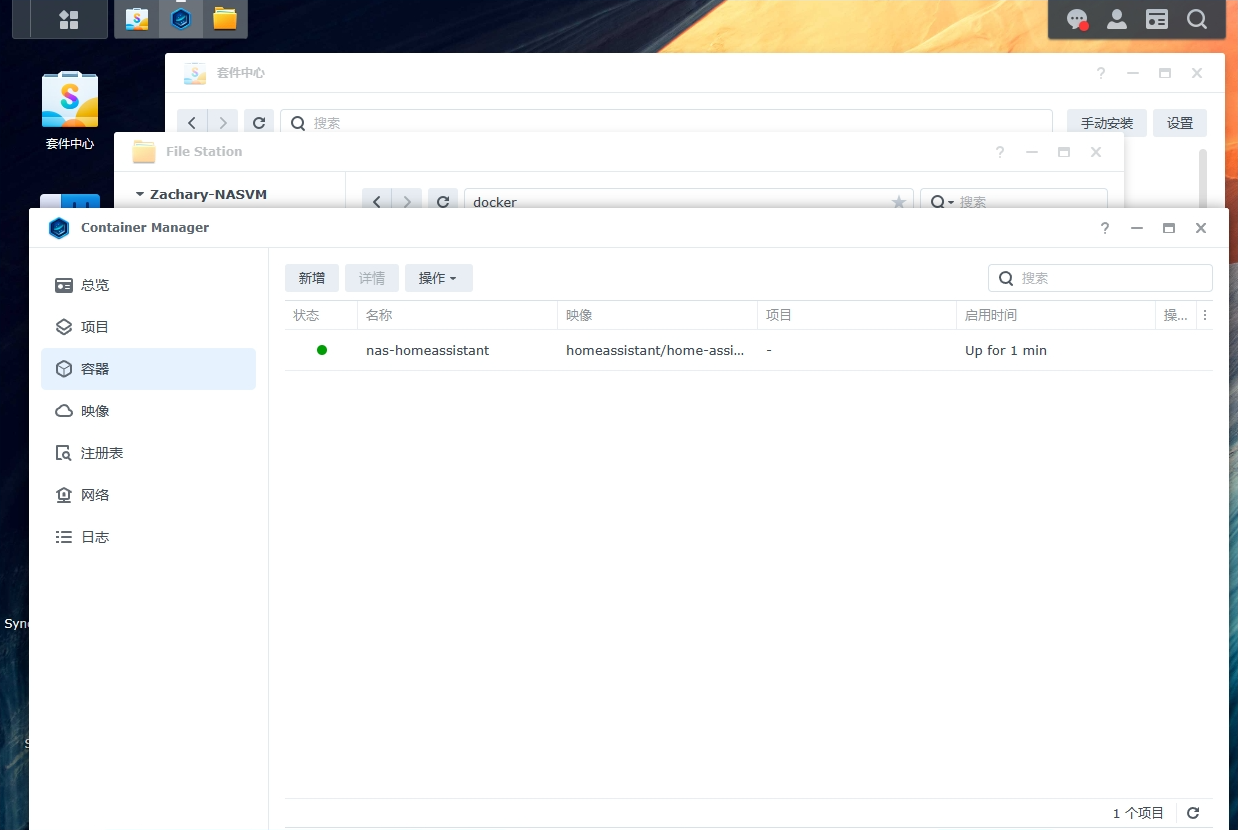
Task: Select the Container Manager taskbar icon
Action: [181, 19]
